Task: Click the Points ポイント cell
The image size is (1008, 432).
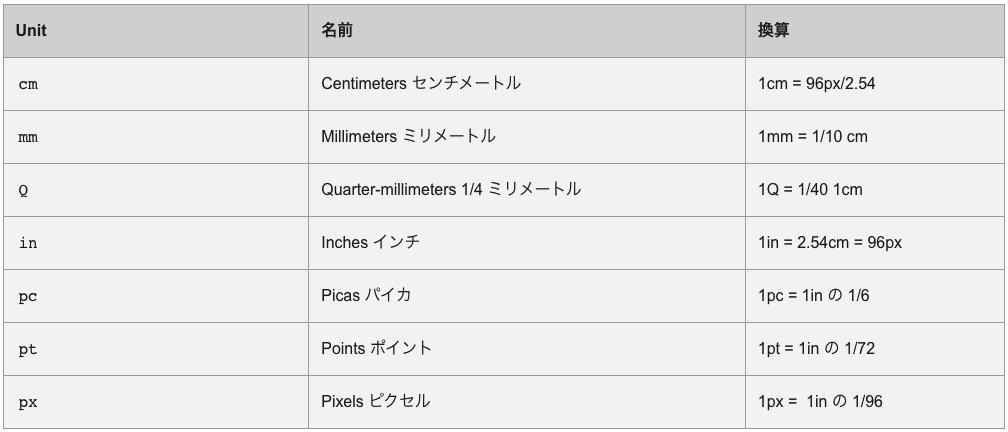Action: 526,349
